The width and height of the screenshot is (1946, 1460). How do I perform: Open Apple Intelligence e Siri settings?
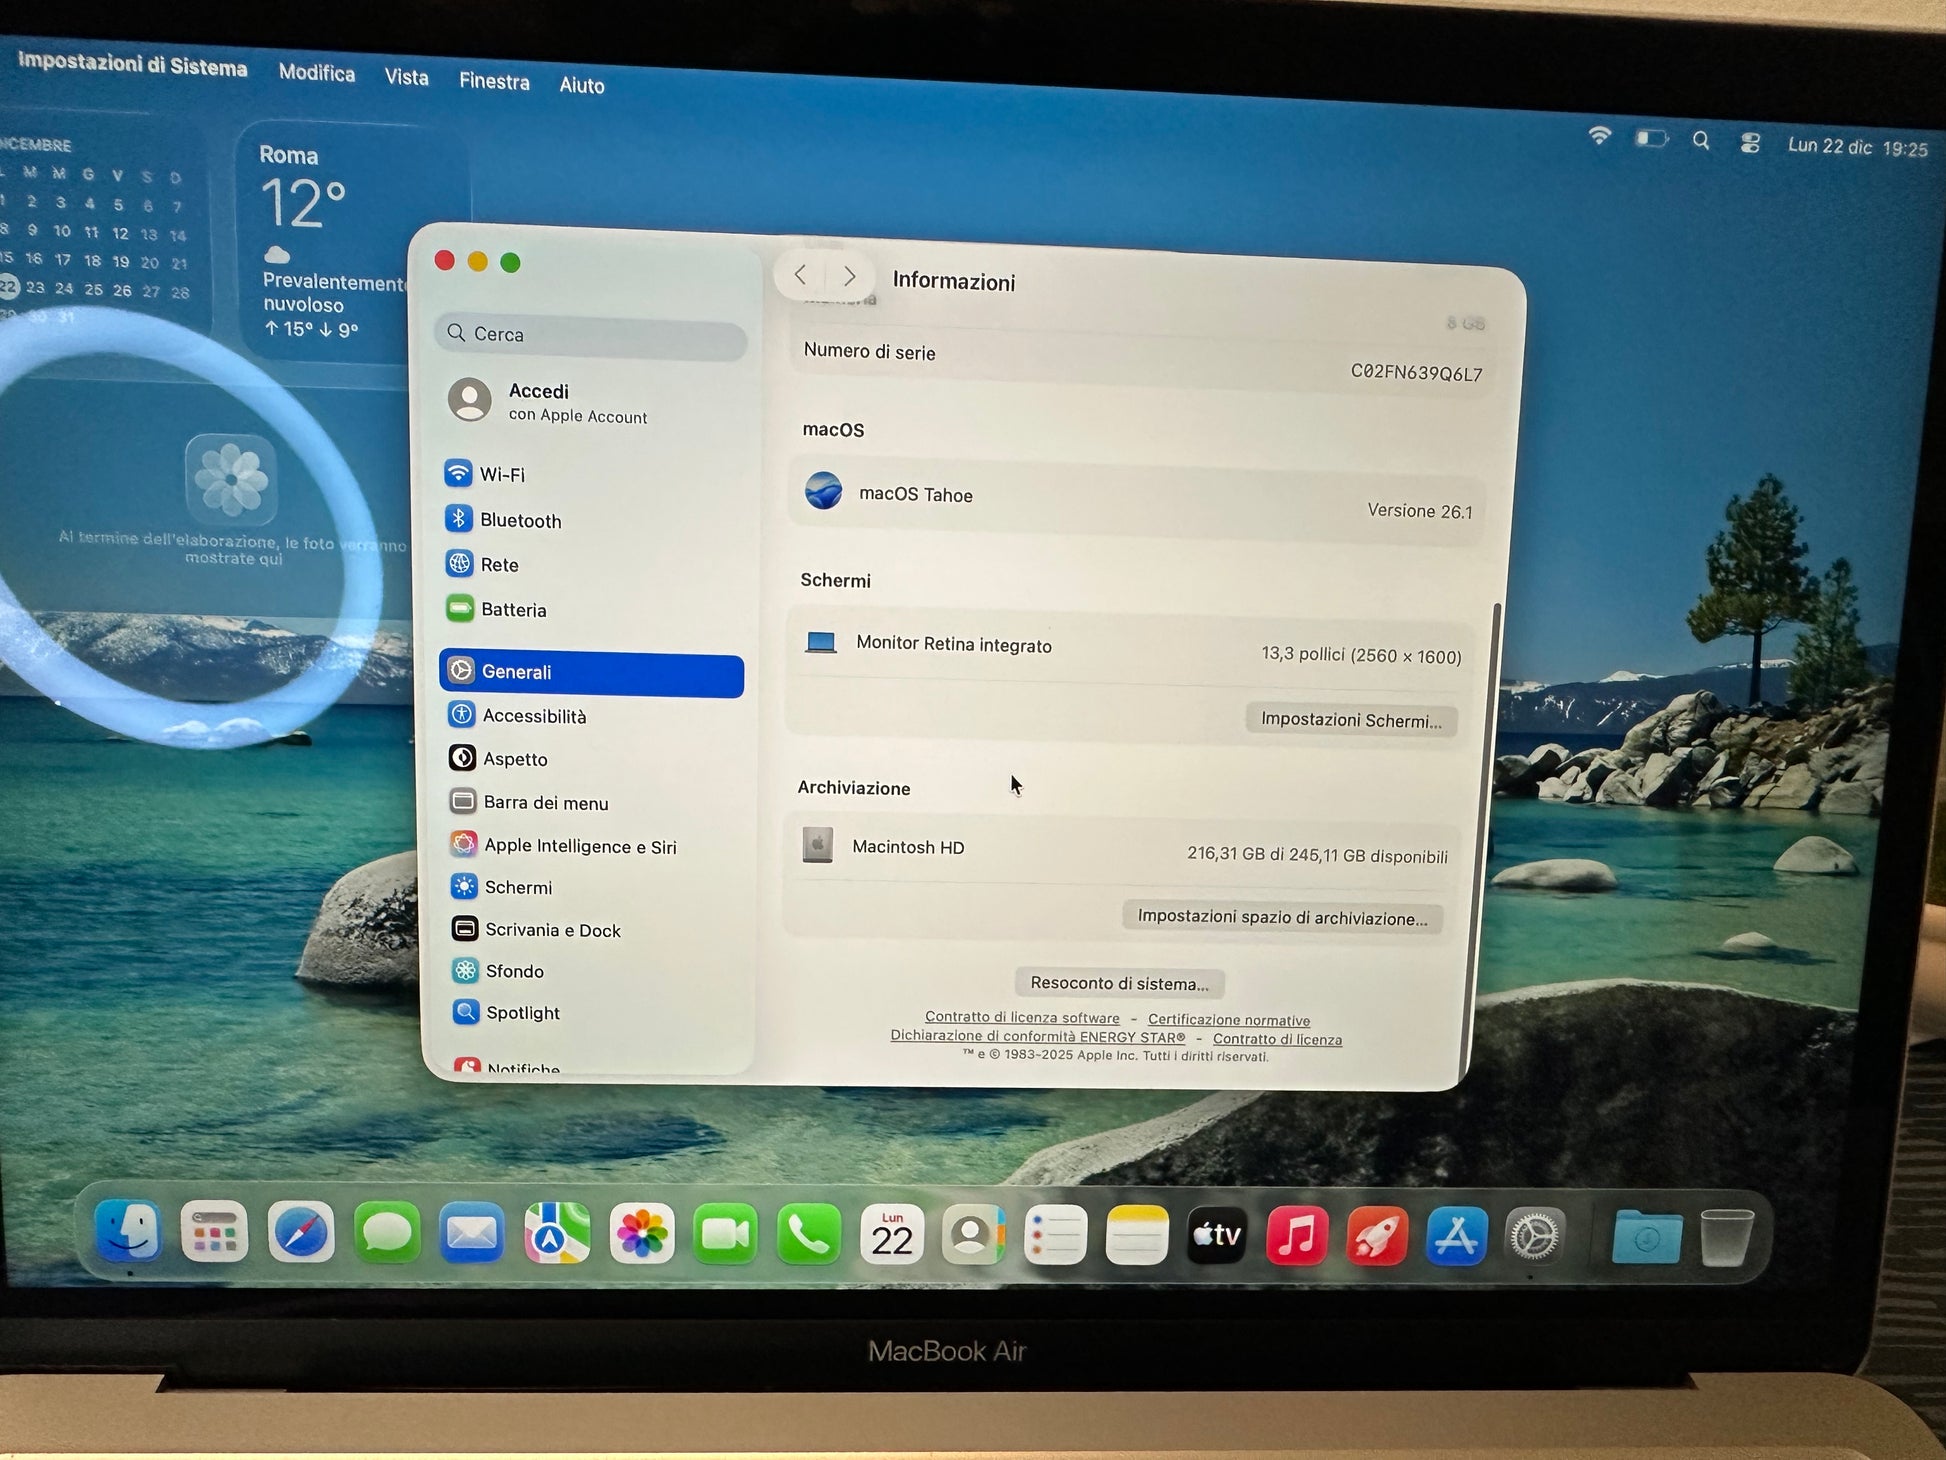click(579, 846)
